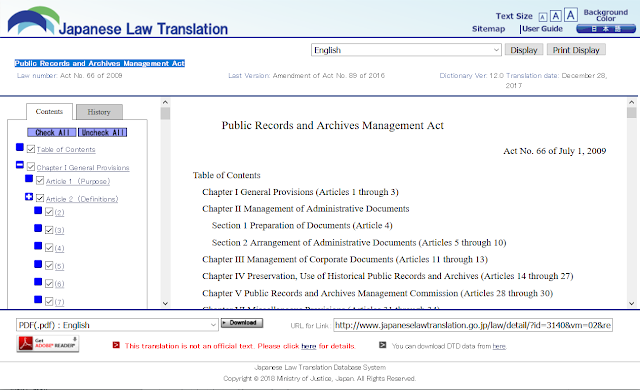Click blue square beside Table of Contents
640x390 pixels.
(20, 147)
